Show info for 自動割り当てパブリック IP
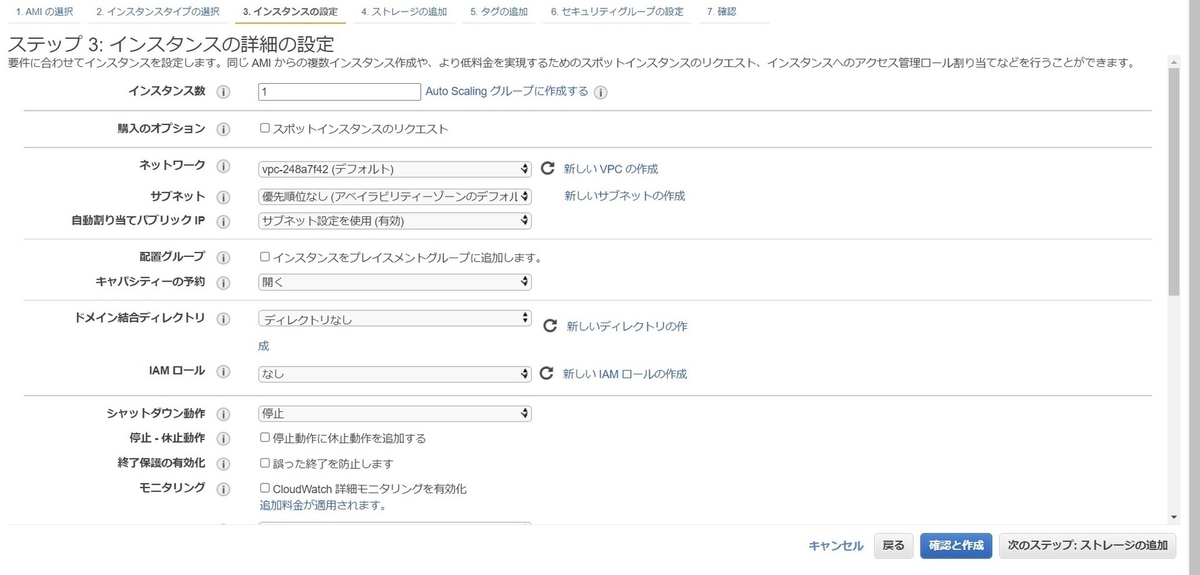Image resolution: width=1200 pixels, height=575 pixels. 224,221
